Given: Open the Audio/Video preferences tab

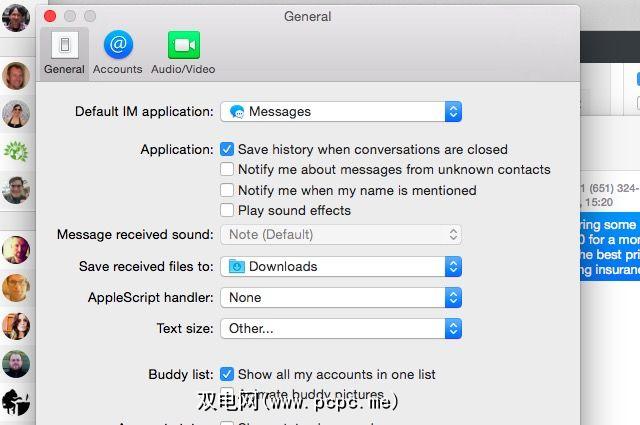Looking at the screenshot, I should [x=183, y=53].
